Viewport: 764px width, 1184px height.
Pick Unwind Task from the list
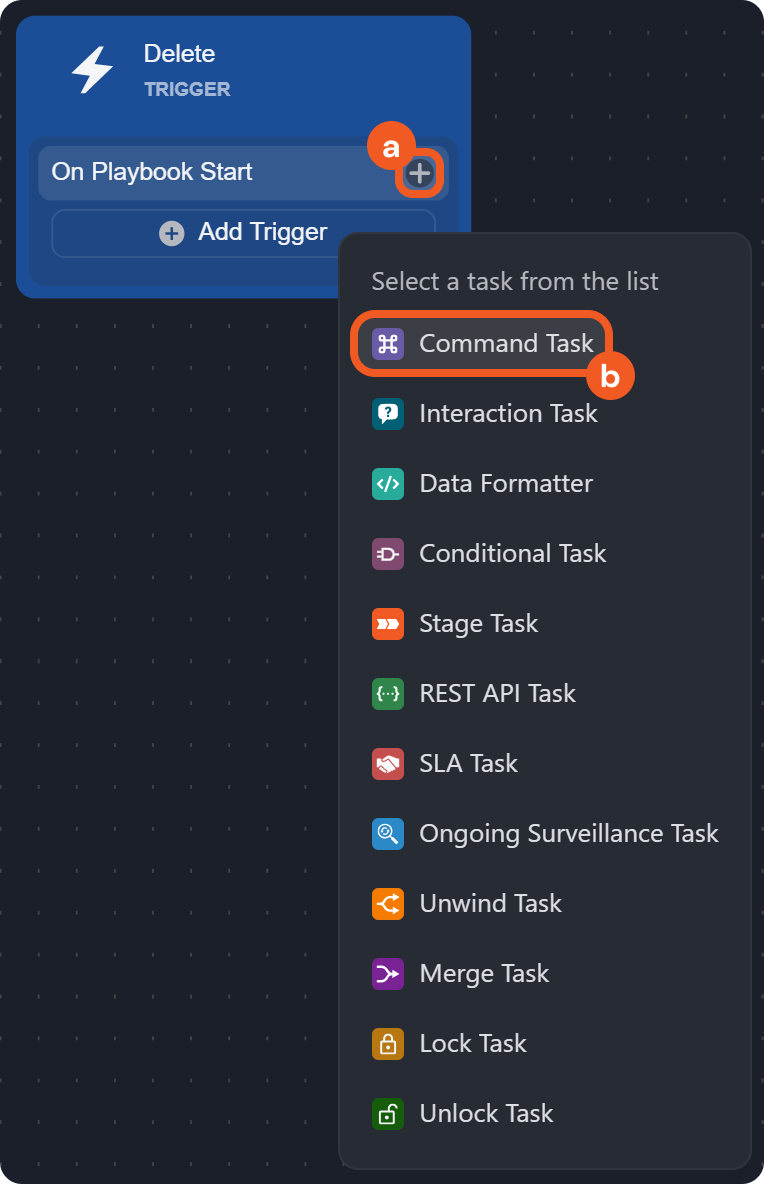click(490, 904)
